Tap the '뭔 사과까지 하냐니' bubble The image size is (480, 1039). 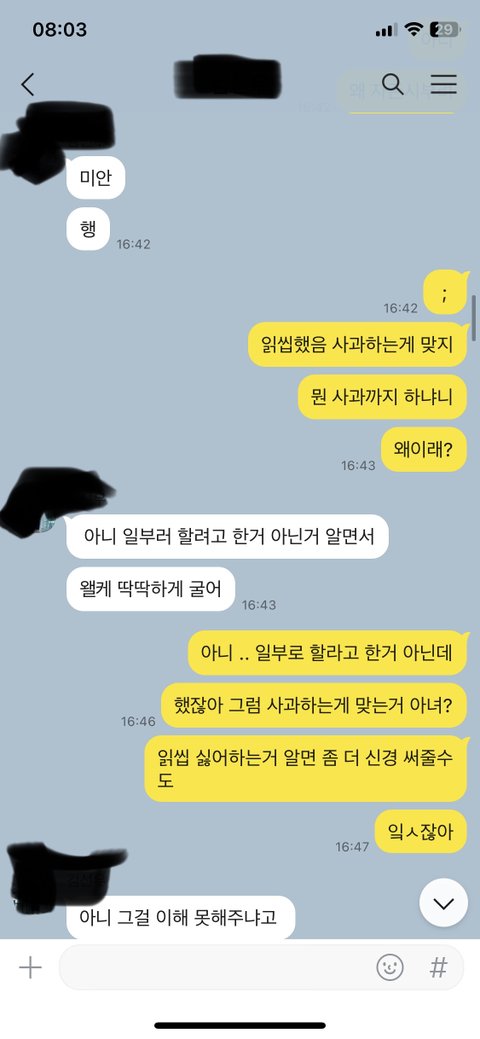pyautogui.click(x=383, y=397)
